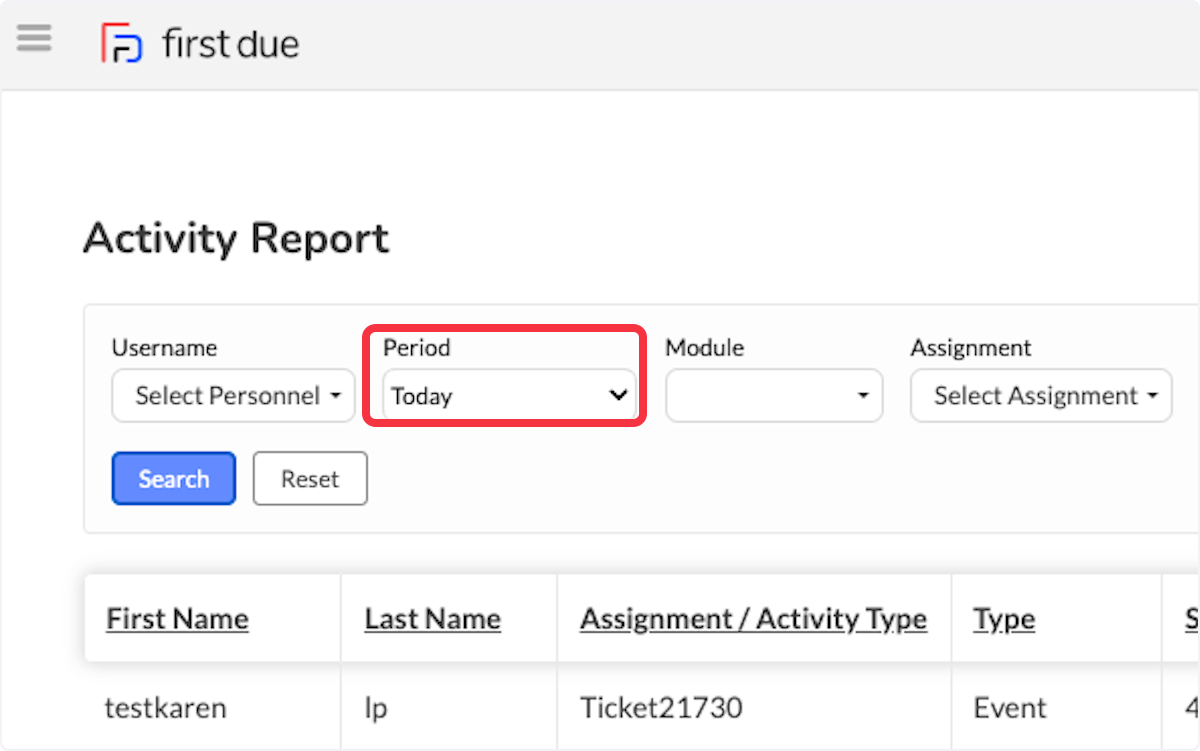Open the hamburger navigation menu

pyautogui.click(x=34, y=39)
